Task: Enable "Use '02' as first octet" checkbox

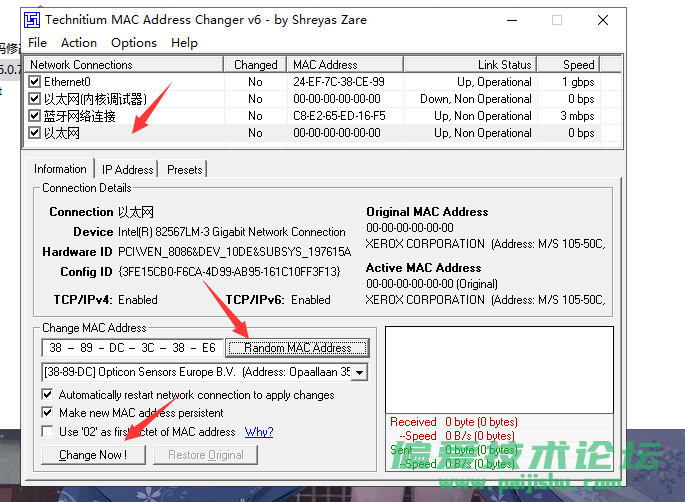Action: [48, 432]
